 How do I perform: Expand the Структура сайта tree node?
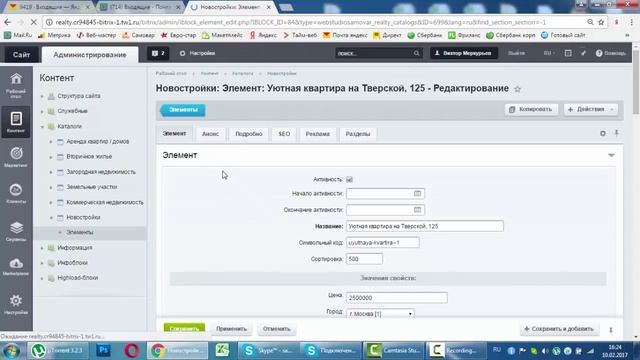tap(42, 96)
